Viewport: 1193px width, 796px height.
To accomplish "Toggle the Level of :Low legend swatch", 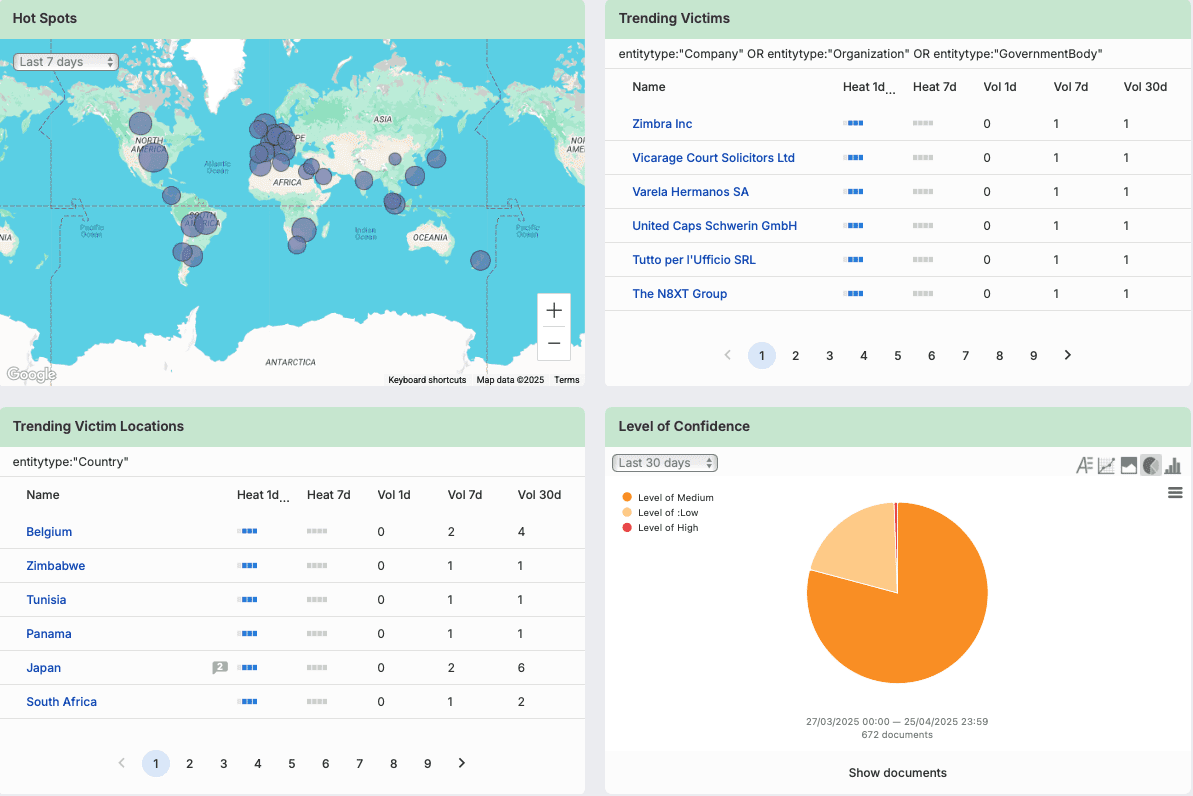I will click(627, 512).
